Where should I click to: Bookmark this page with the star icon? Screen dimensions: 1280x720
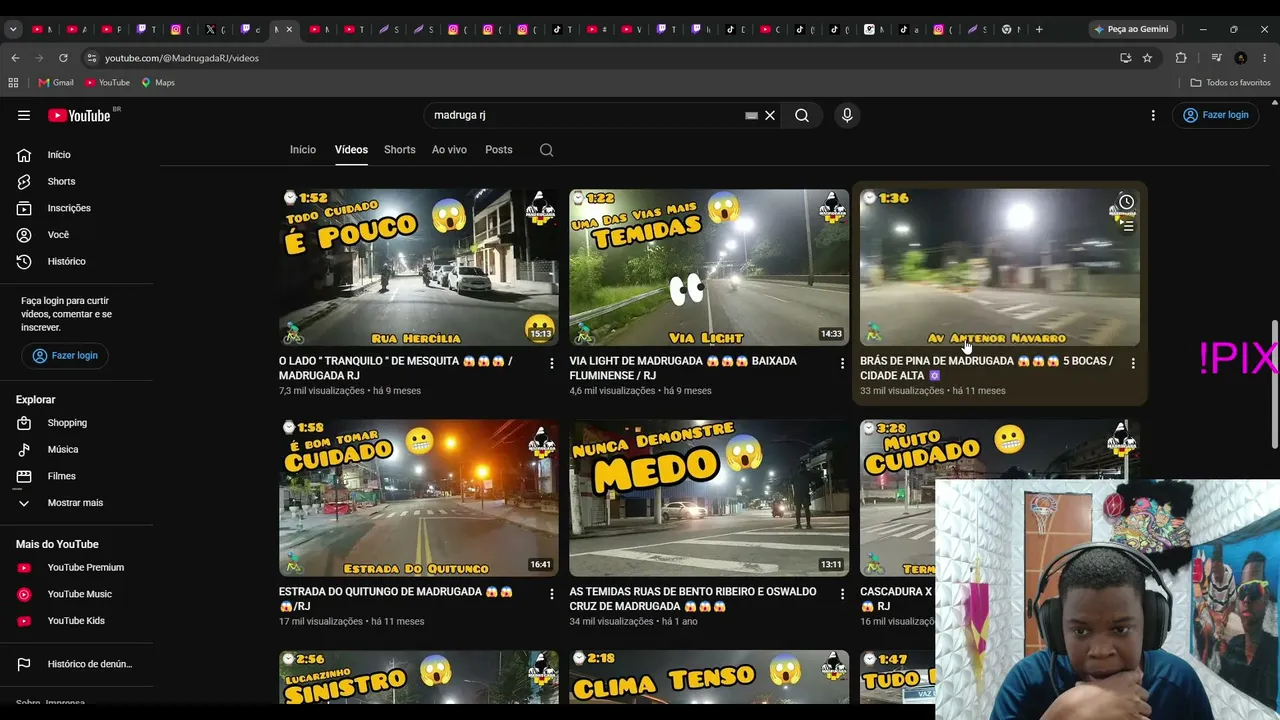[x=1147, y=58]
